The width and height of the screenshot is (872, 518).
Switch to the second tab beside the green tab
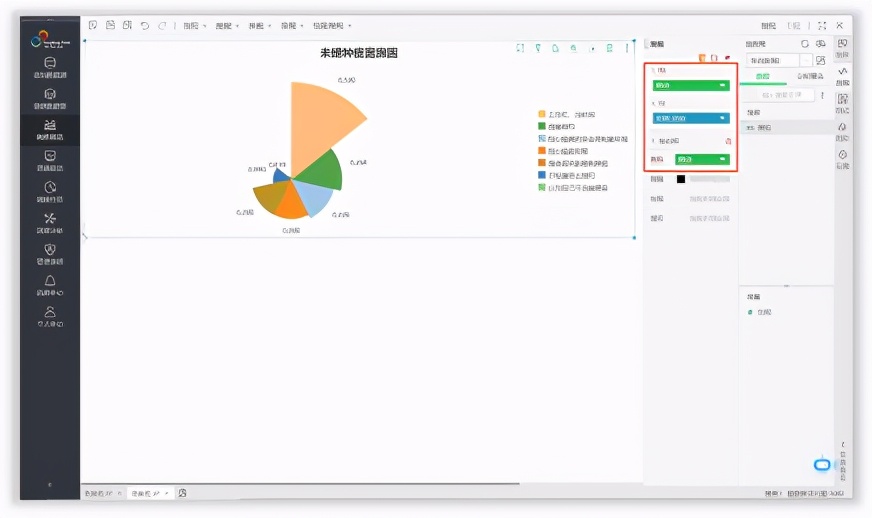tap(810, 76)
